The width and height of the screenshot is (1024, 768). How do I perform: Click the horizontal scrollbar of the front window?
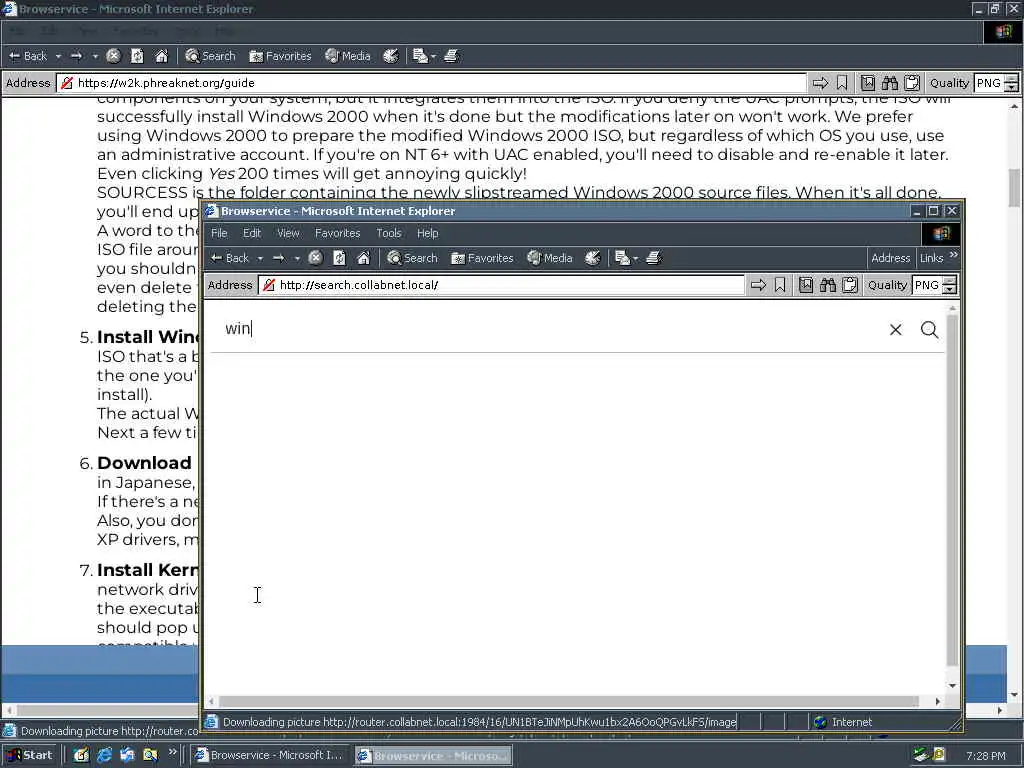(x=573, y=701)
